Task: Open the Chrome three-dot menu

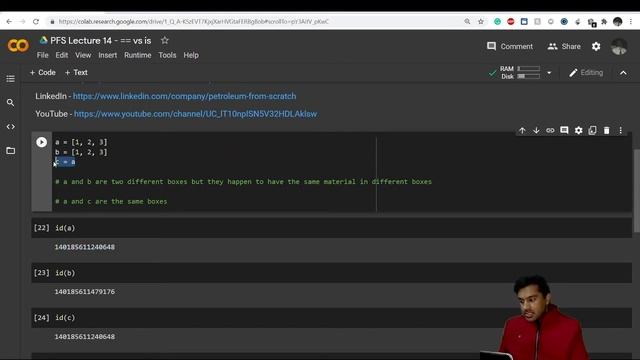Action: pos(631,22)
